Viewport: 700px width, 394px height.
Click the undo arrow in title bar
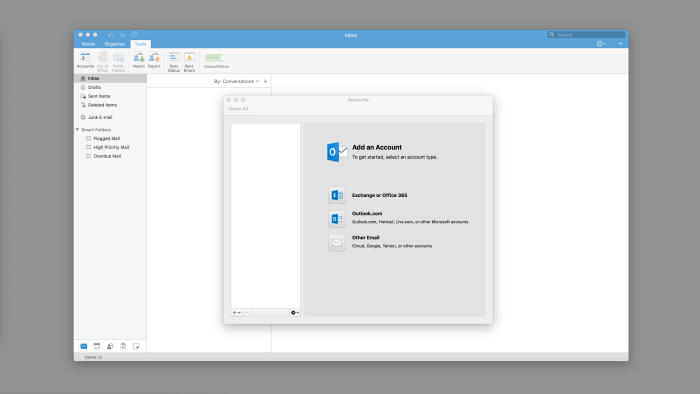coord(111,35)
